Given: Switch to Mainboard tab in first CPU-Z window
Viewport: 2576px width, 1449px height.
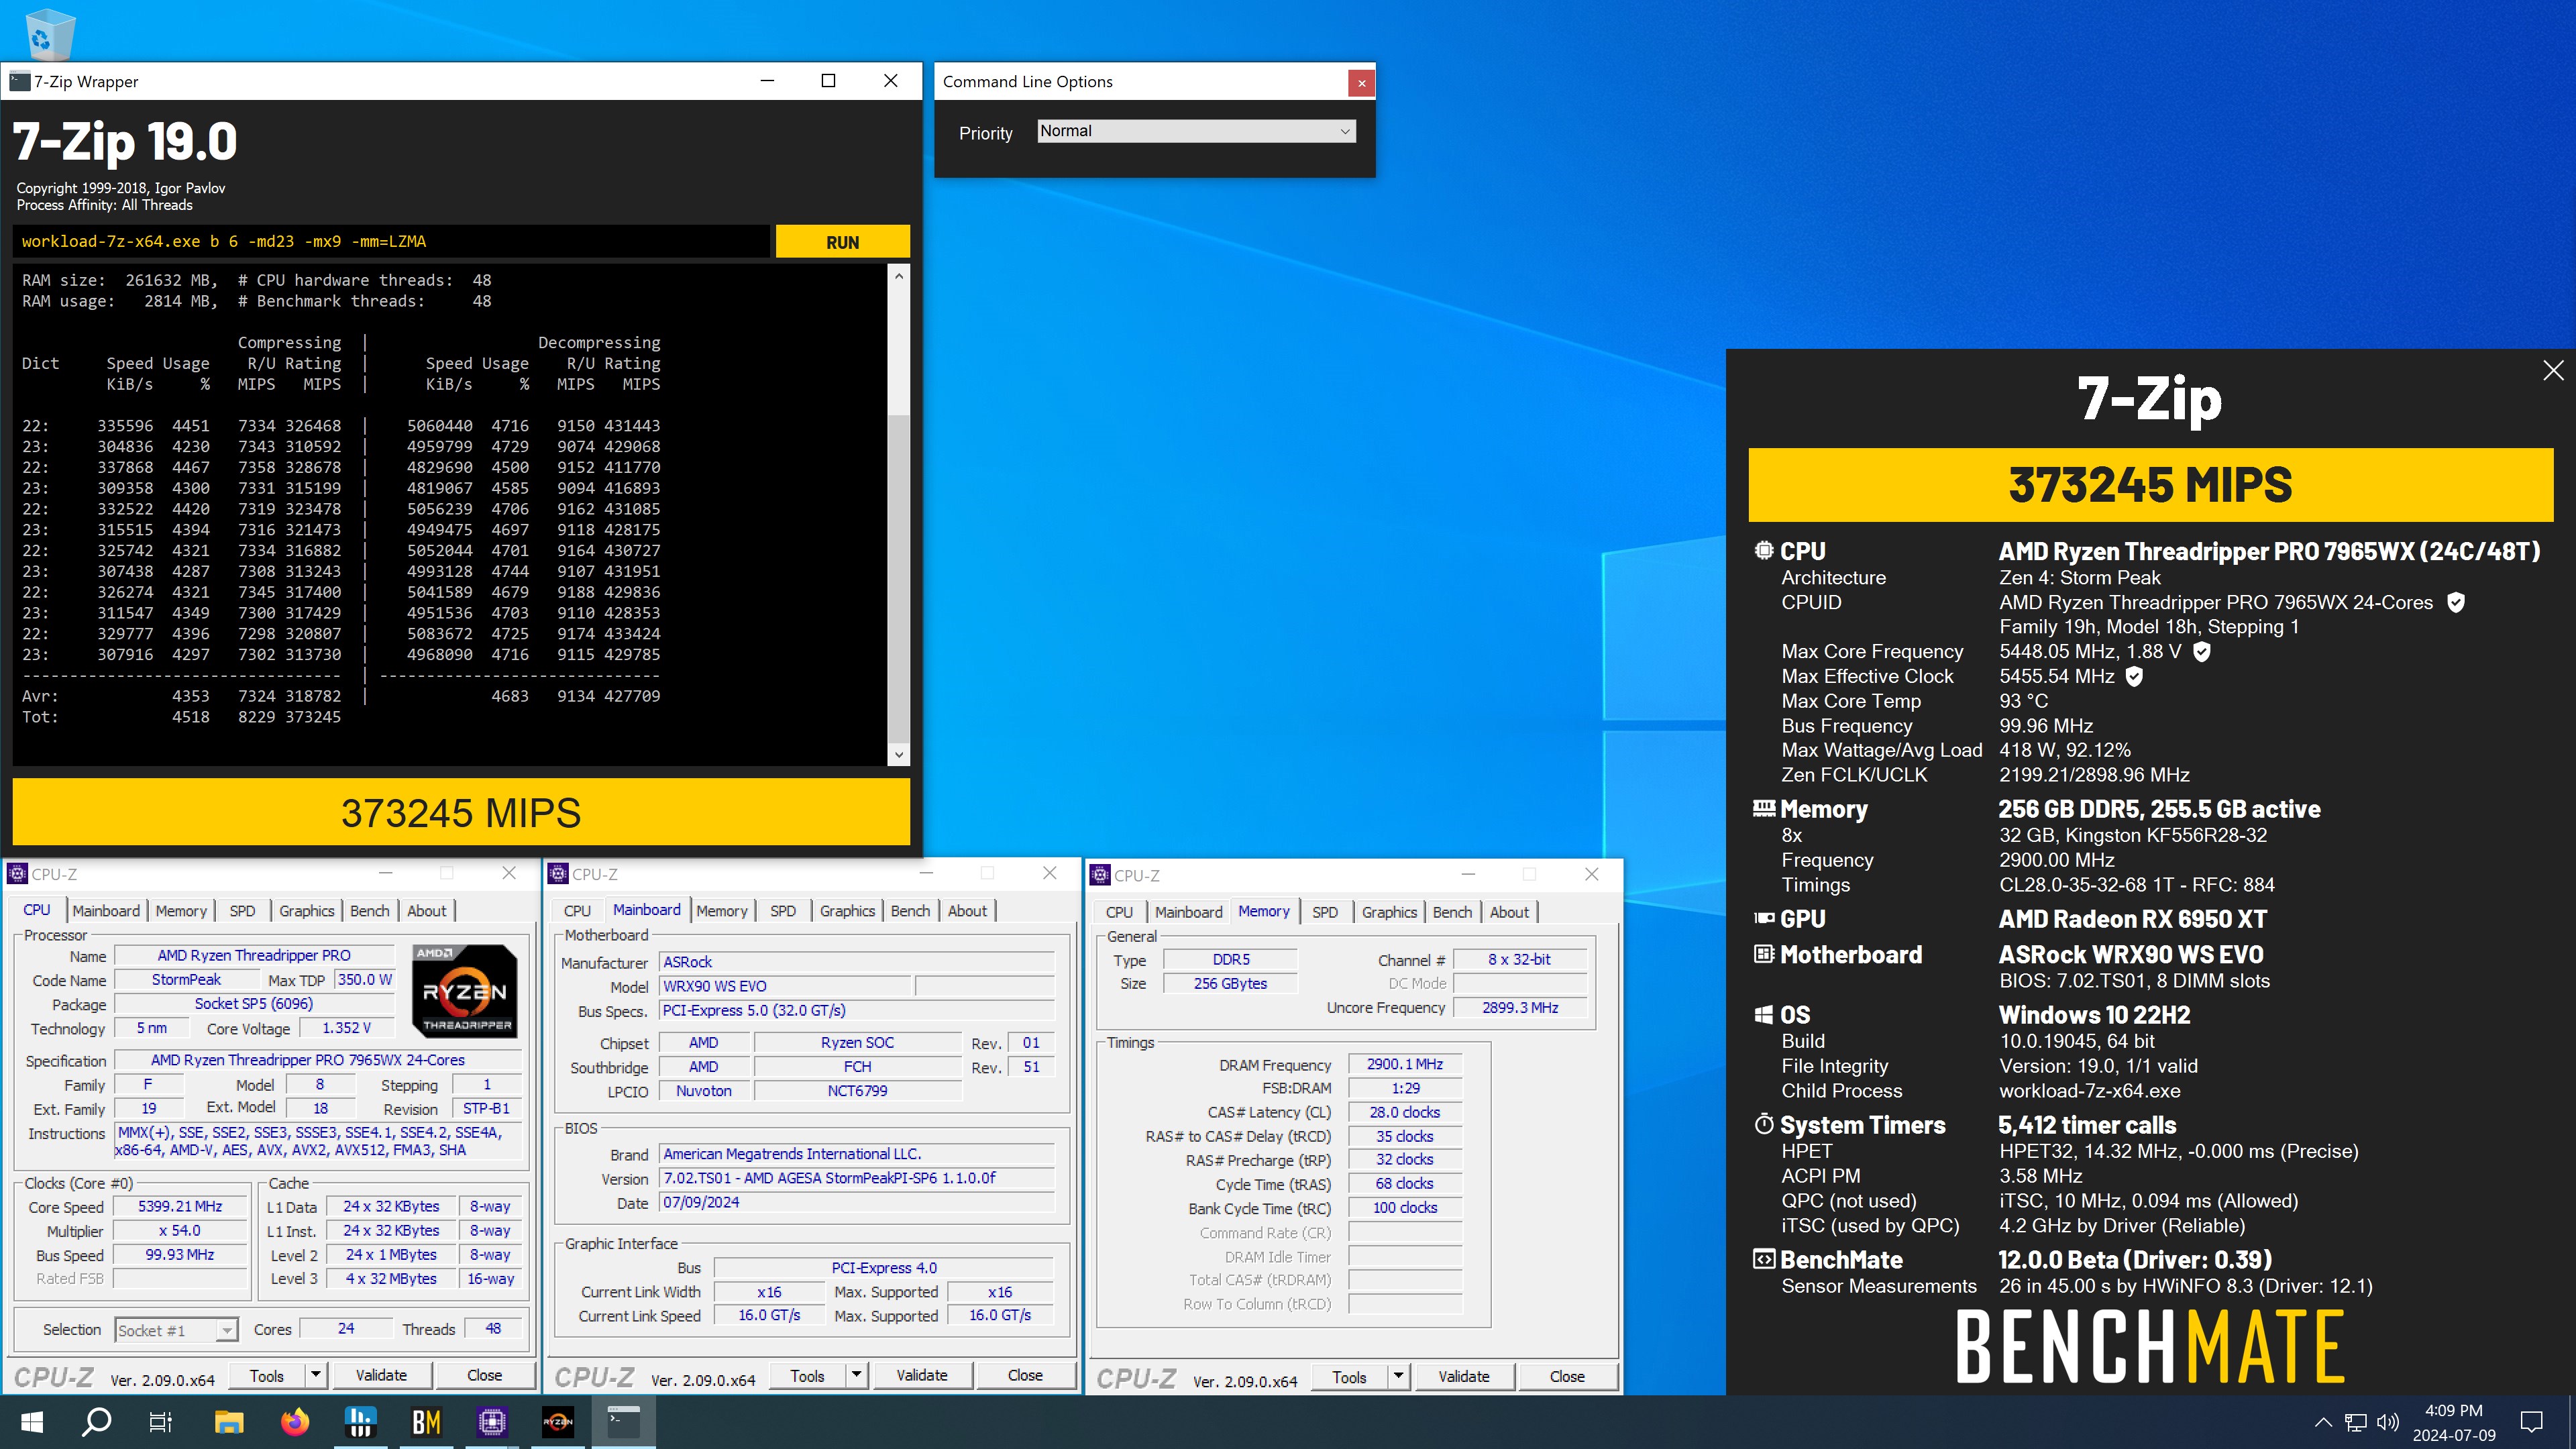Looking at the screenshot, I should 106,910.
